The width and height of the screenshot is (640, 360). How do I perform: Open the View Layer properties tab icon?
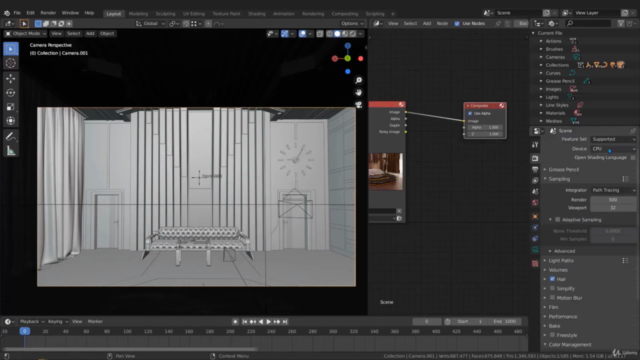535,180
